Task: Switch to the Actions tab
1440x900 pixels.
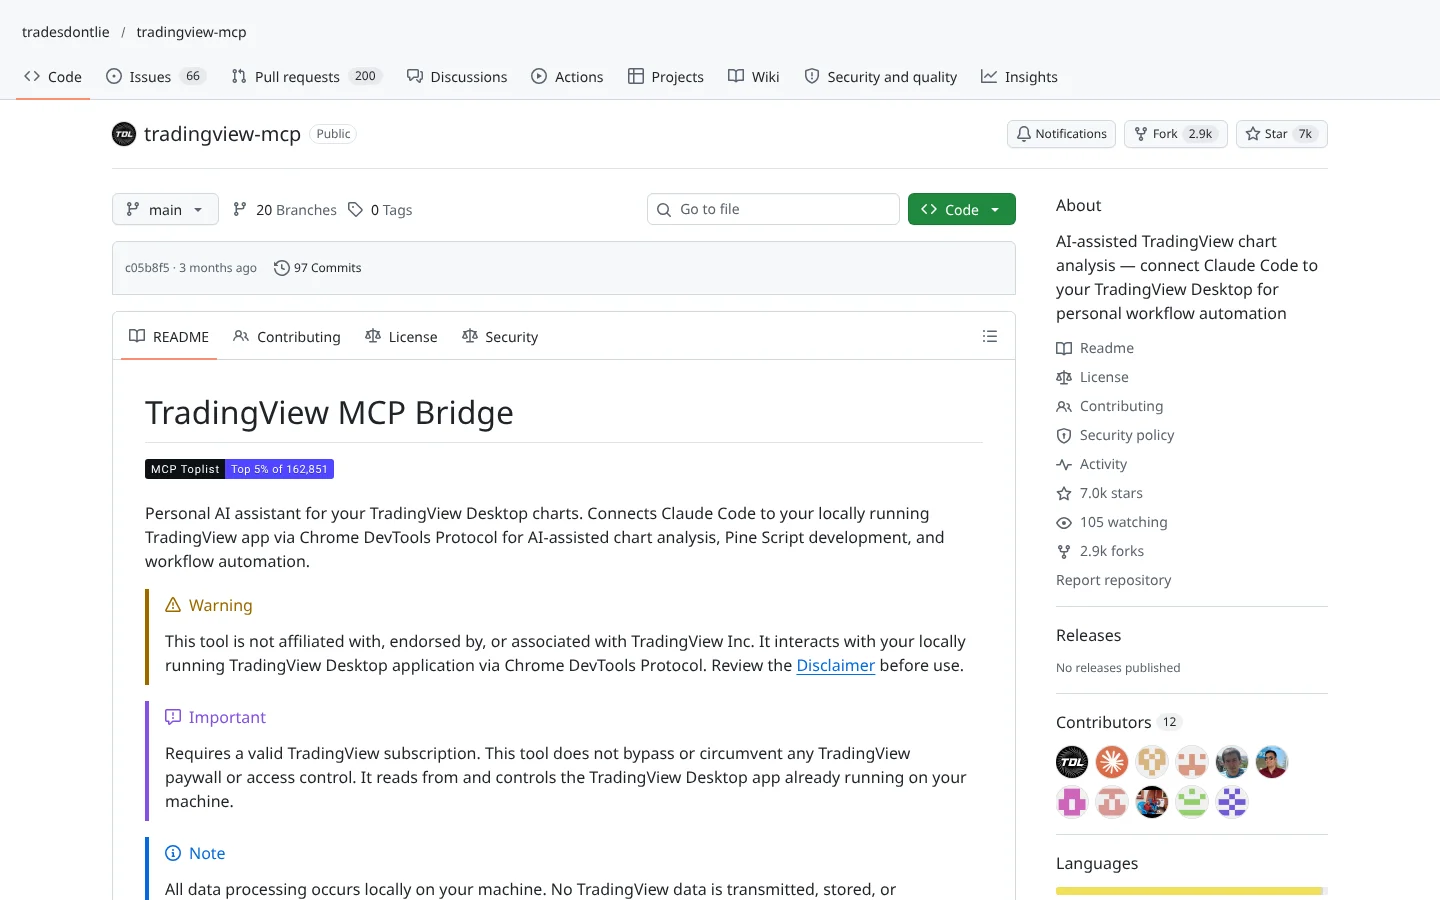Action: tap(567, 77)
